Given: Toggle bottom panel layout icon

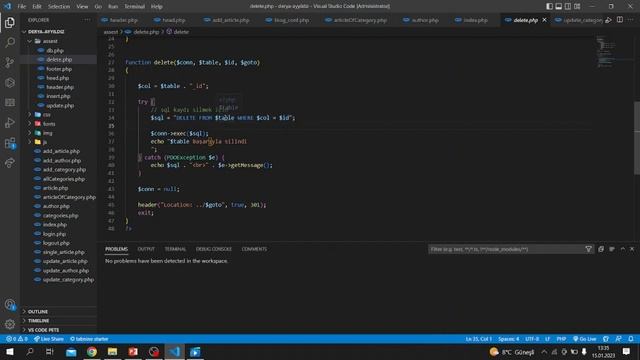Looking at the screenshot, I should [x=559, y=6].
